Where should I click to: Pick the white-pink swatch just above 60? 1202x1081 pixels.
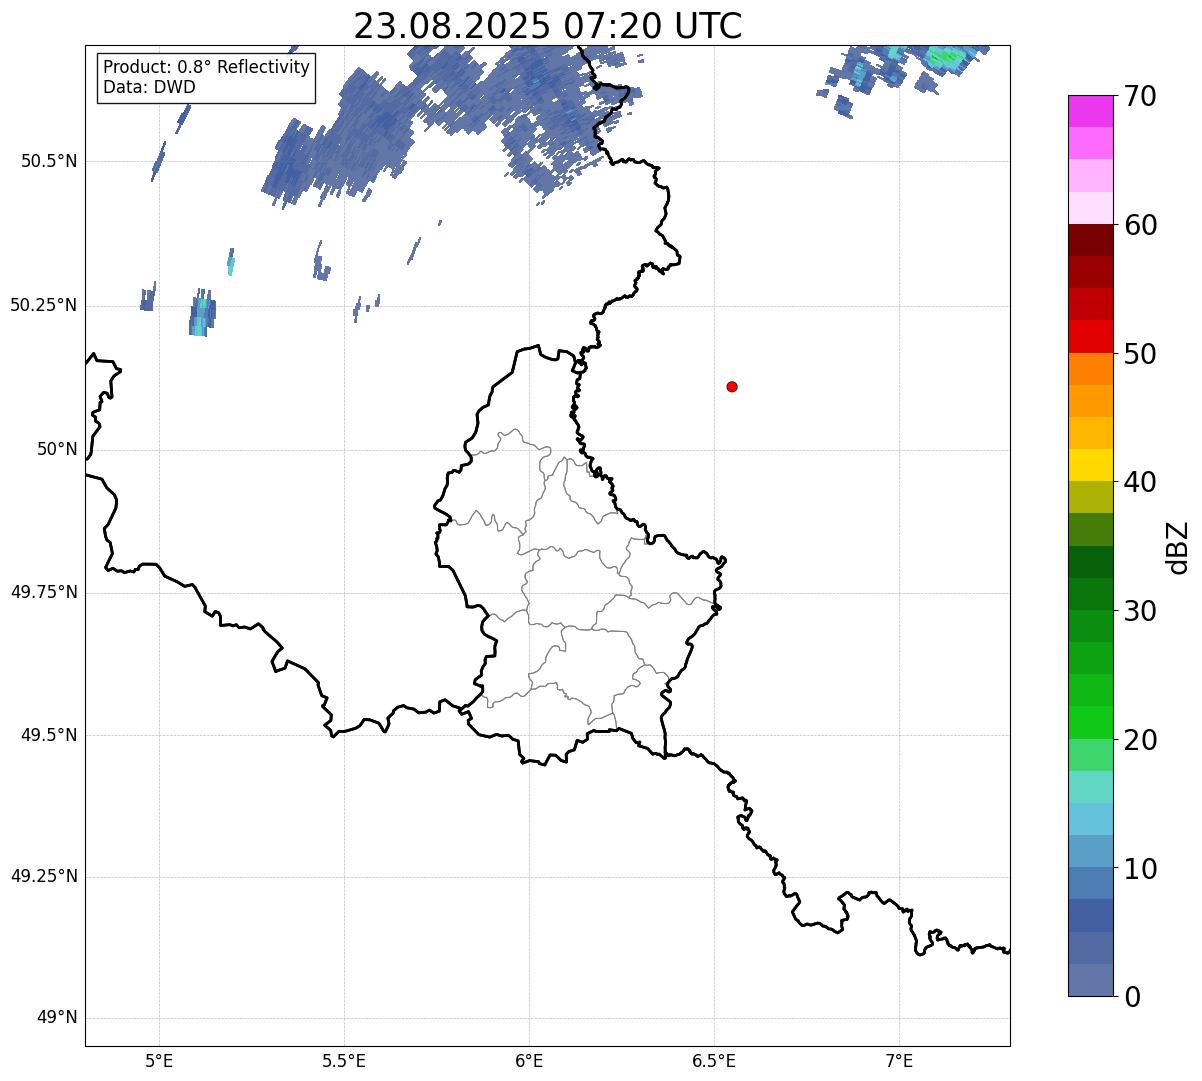(1090, 208)
